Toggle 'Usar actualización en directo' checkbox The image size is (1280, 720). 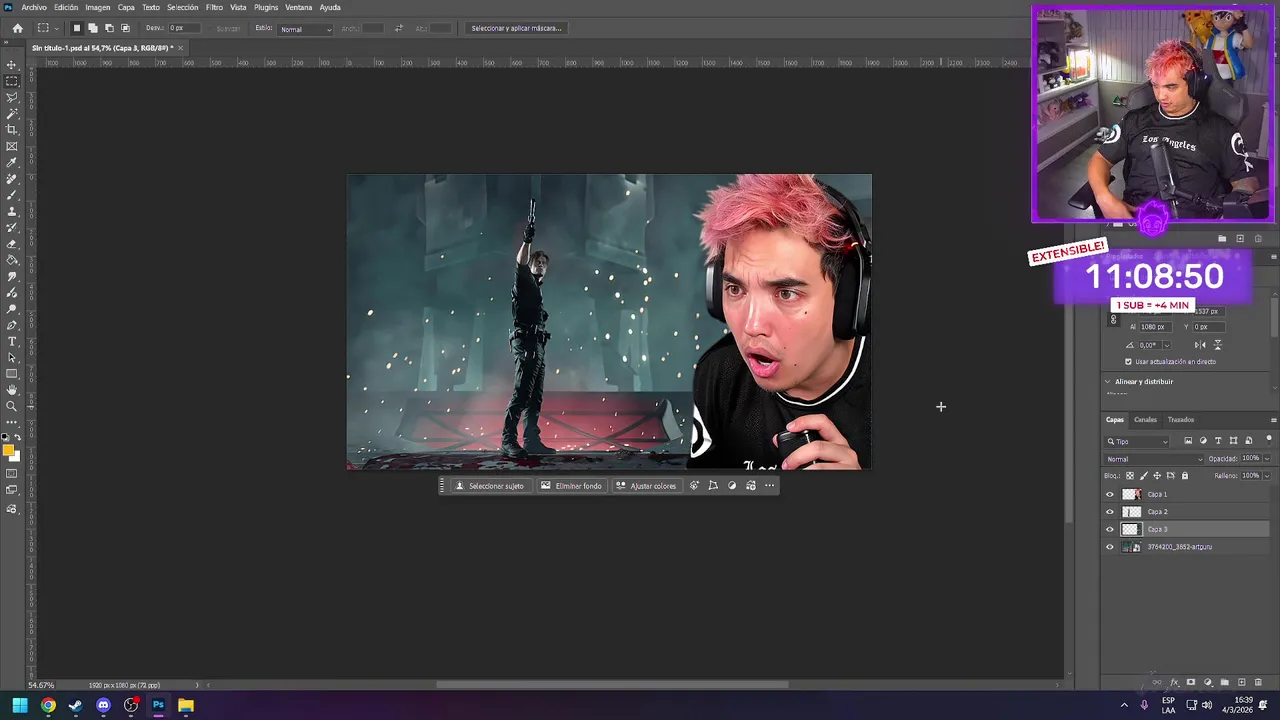coord(1128,362)
